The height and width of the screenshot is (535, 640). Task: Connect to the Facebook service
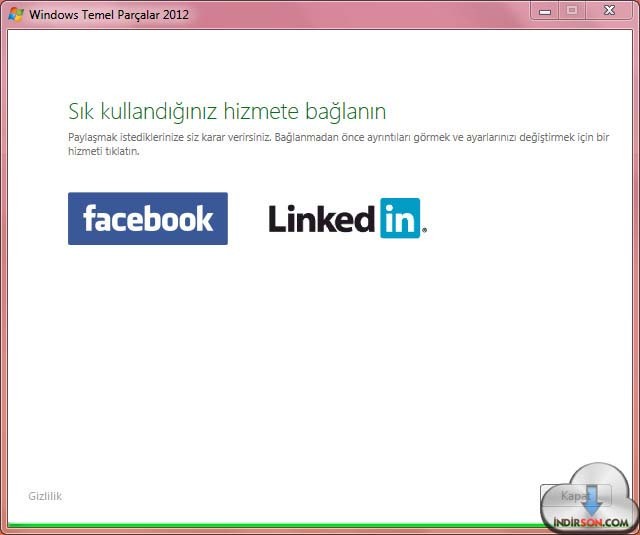(x=148, y=219)
